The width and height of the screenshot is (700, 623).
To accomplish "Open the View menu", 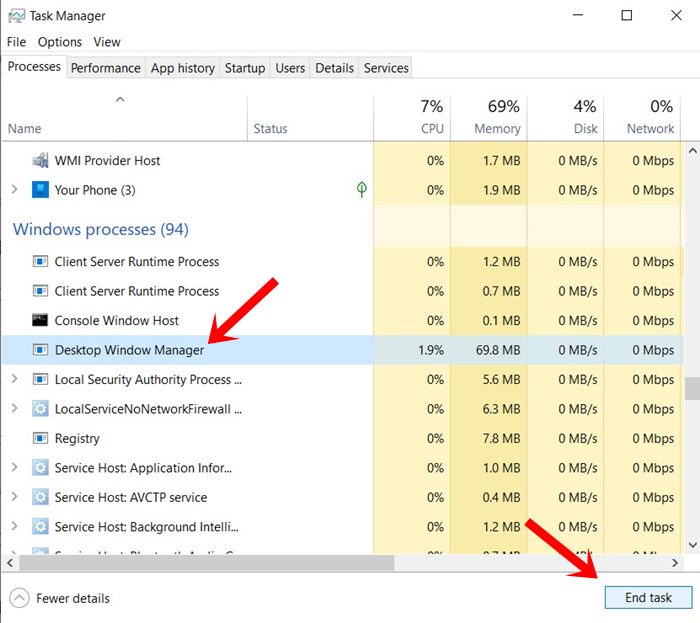I will (x=107, y=42).
